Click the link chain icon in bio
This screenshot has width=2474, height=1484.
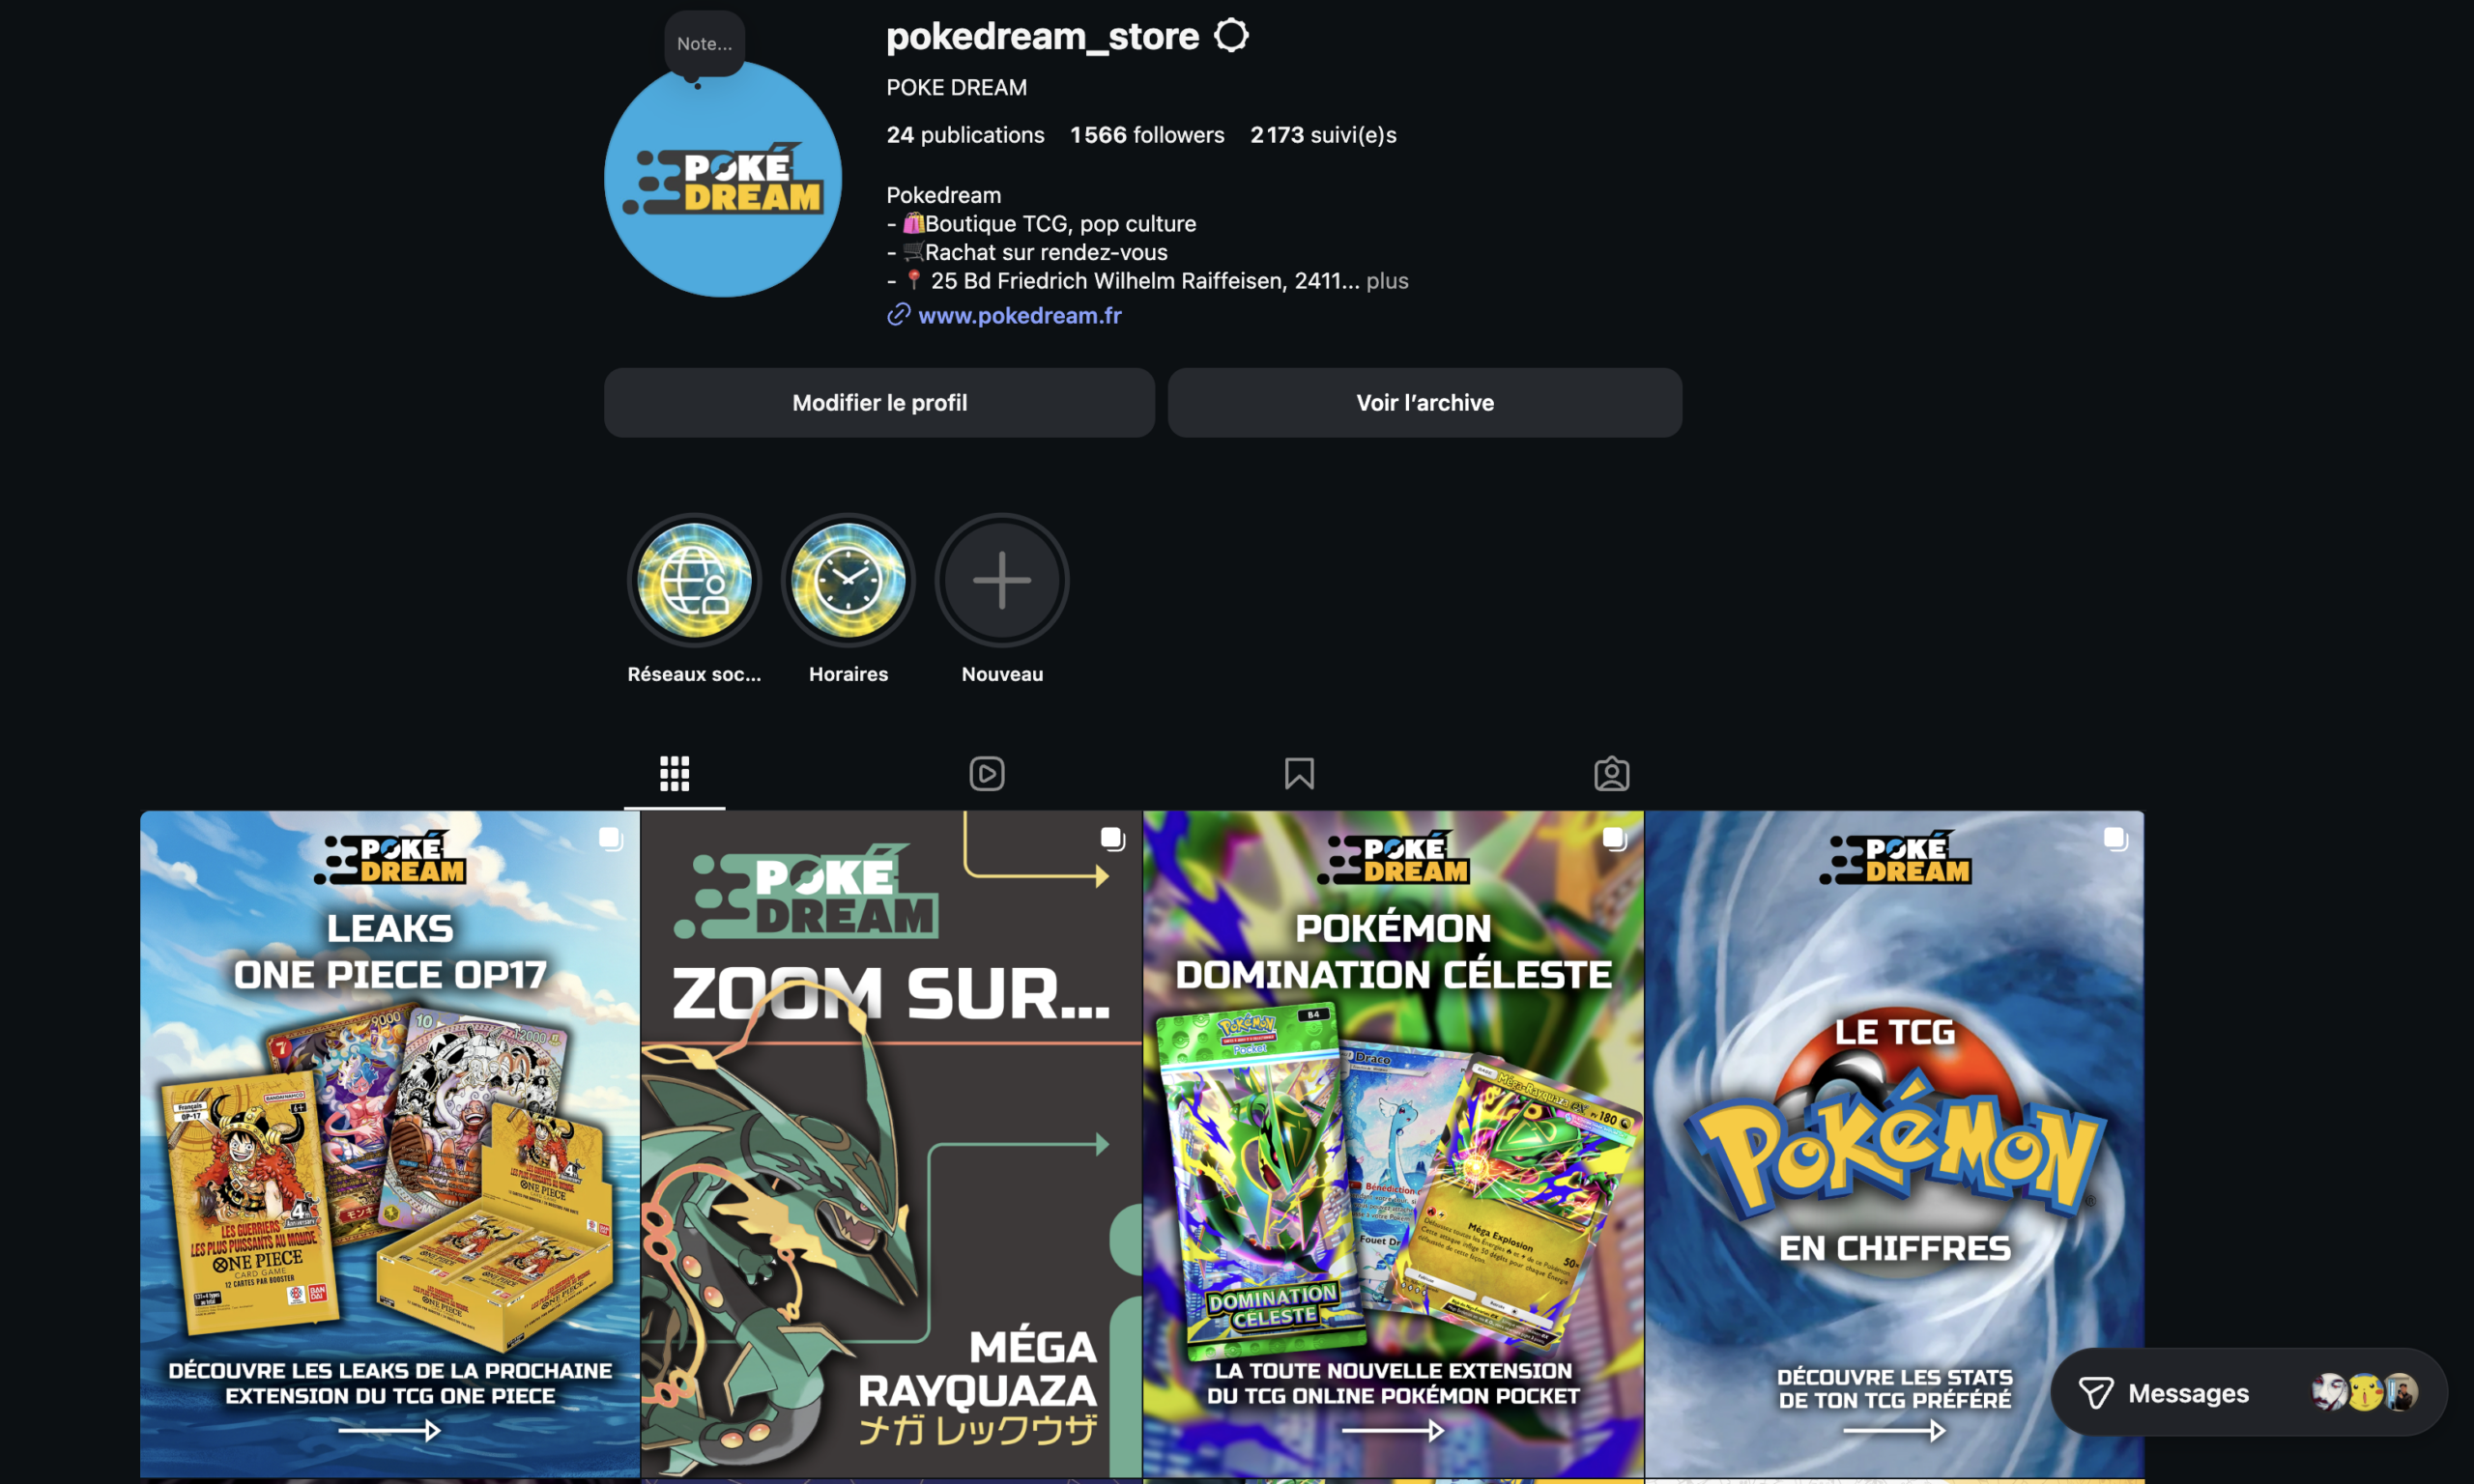(898, 315)
